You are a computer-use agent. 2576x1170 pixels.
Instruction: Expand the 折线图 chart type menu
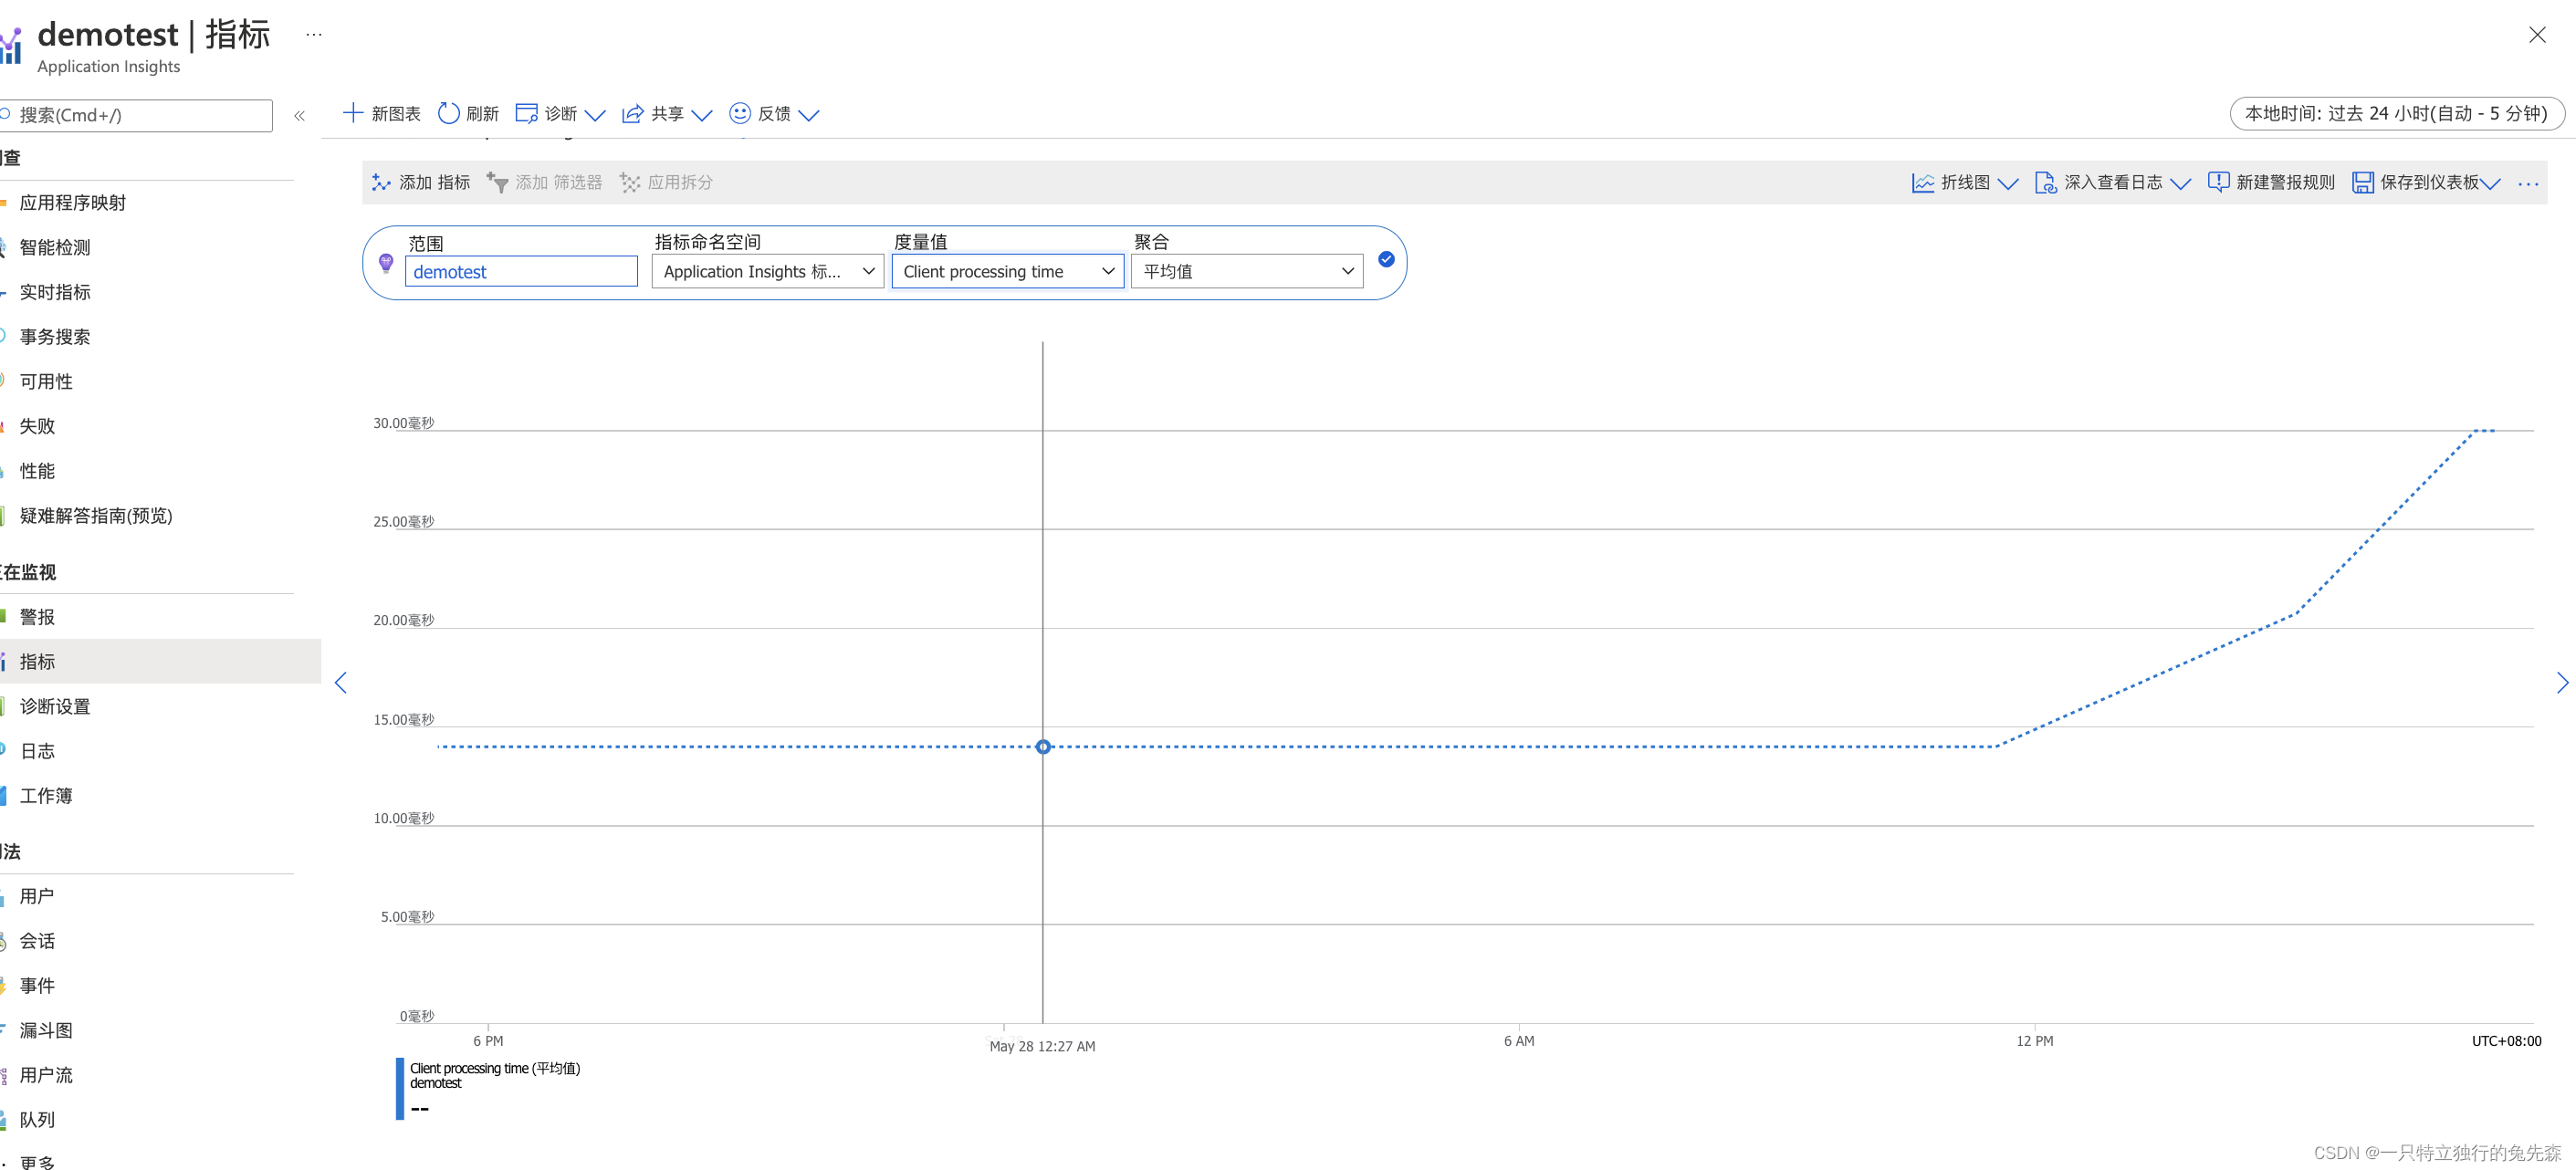tap(1964, 182)
